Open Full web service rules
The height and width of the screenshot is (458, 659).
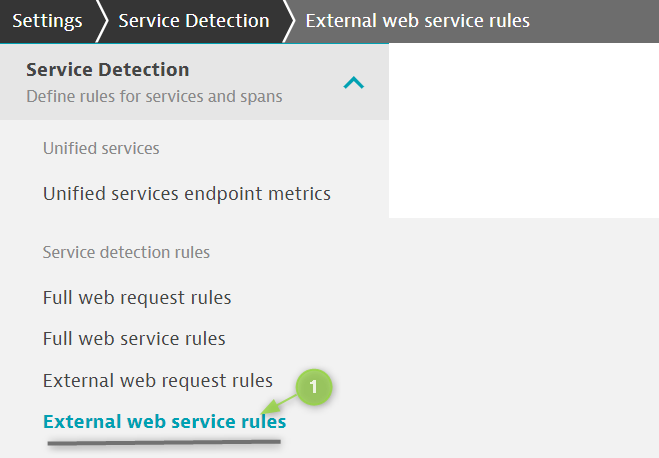click(134, 338)
